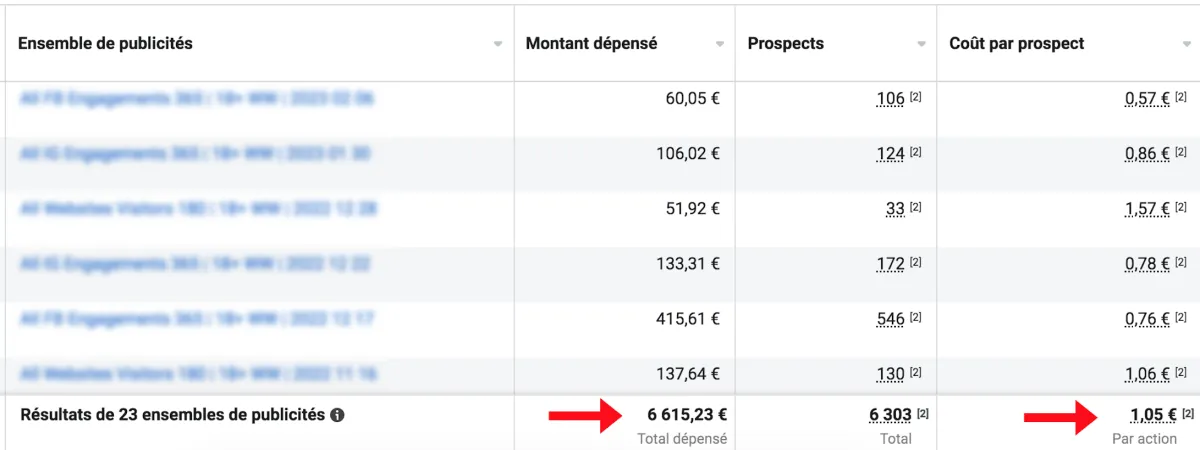Open the Ensemble de publicités column dropdown arrow
The height and width of the screenshot is (450, 1200).
coord(498,44)
